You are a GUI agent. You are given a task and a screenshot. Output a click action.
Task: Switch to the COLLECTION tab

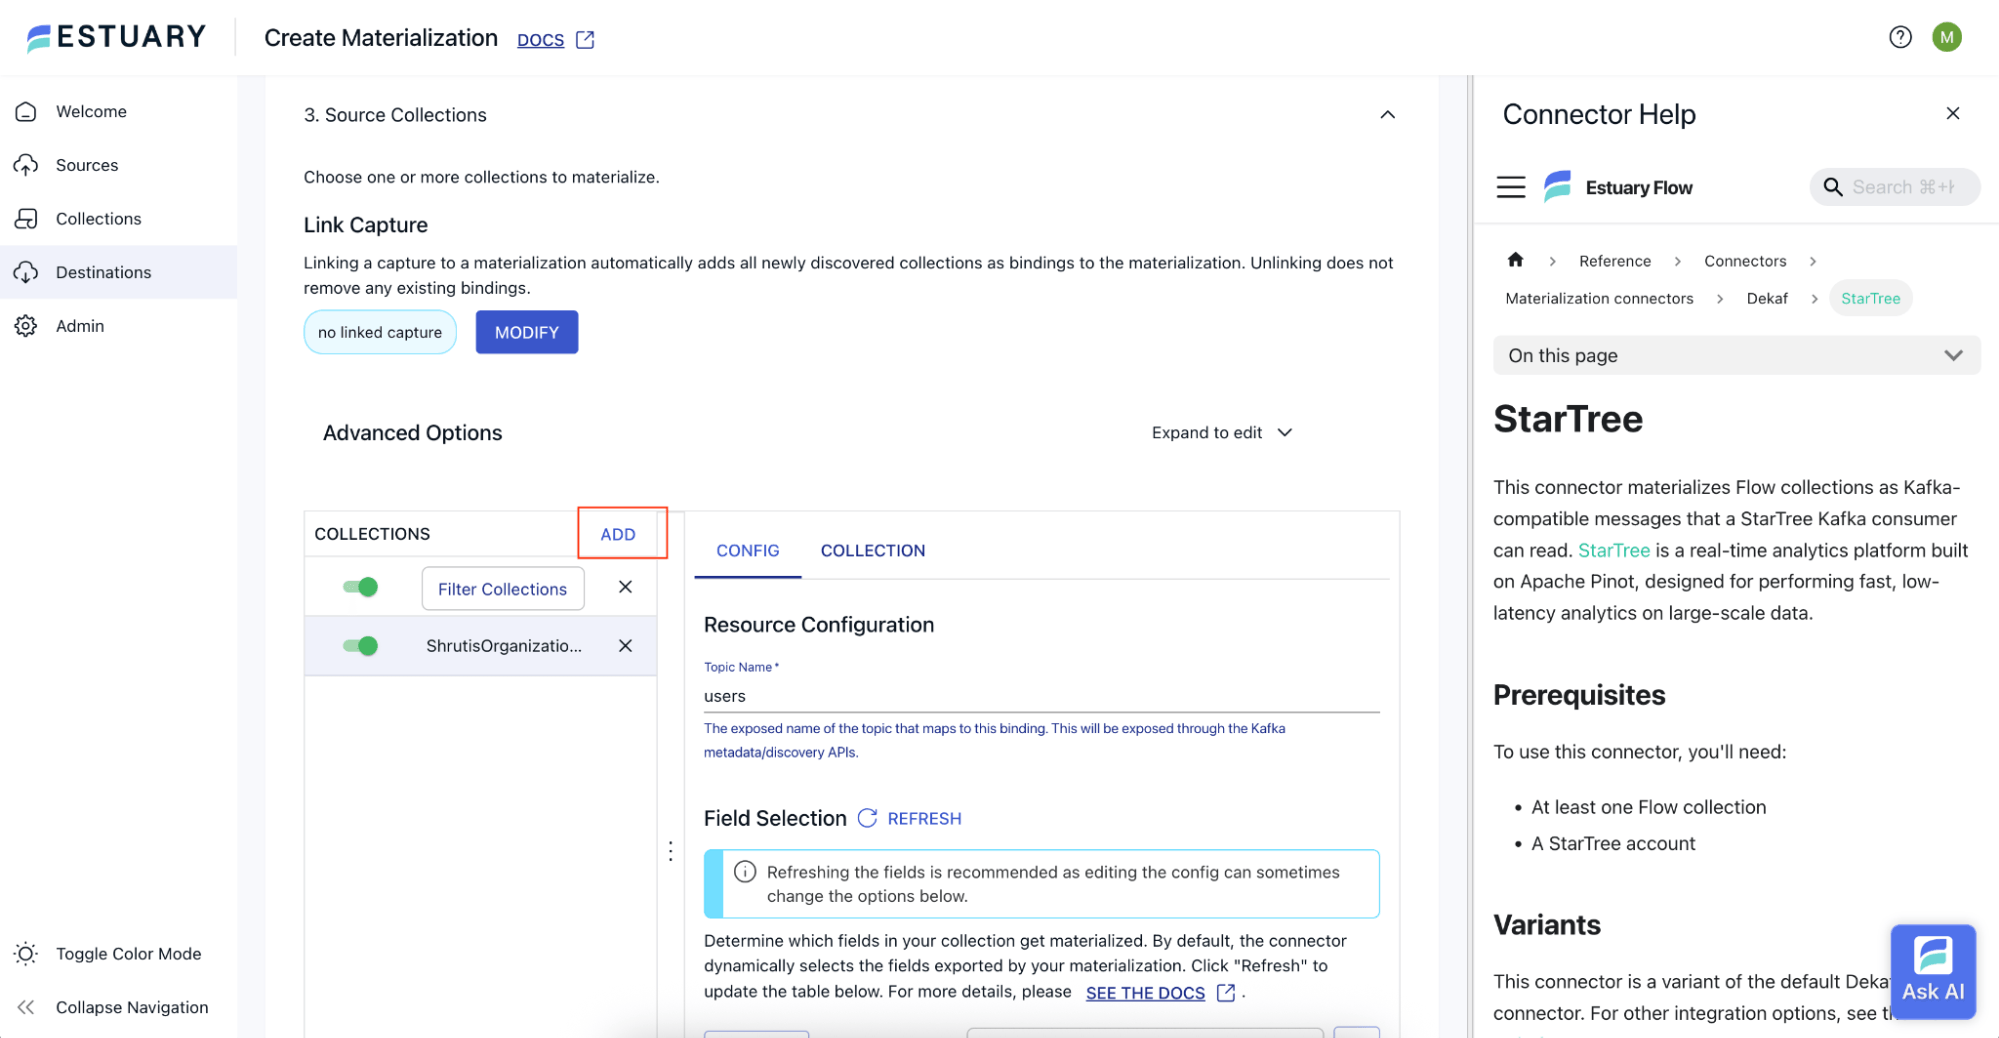tap(873, 551)
